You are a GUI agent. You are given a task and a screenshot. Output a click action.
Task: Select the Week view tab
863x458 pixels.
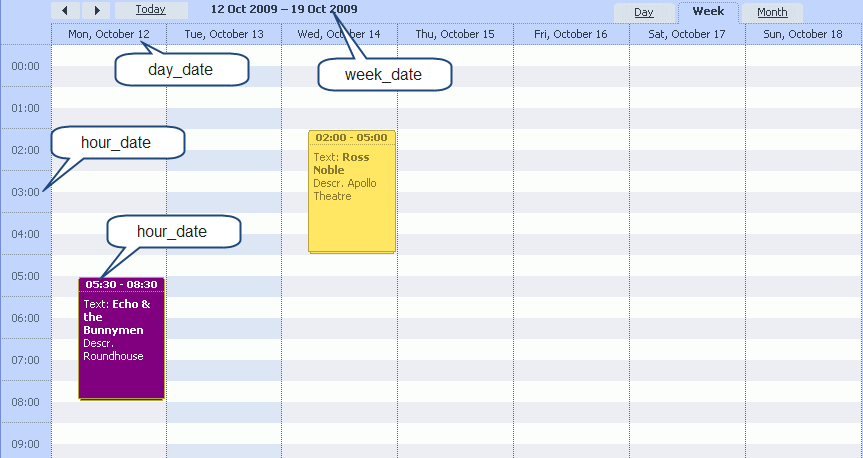coord(708,12)
